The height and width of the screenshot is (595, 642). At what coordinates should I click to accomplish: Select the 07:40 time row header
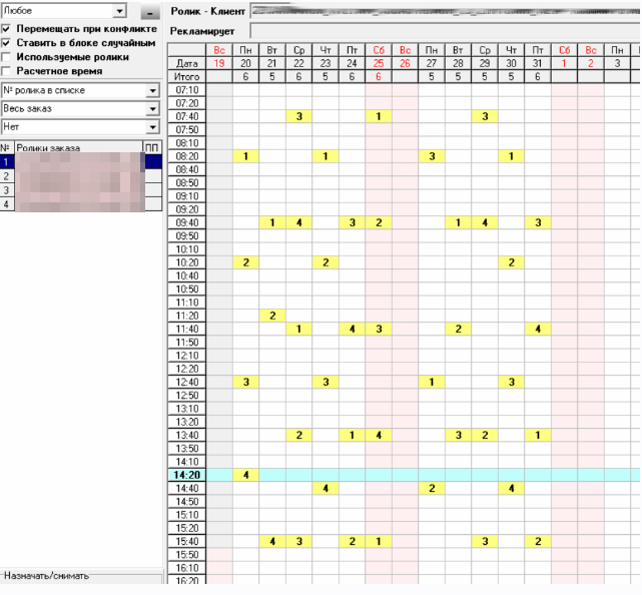[x=187, y=116]
